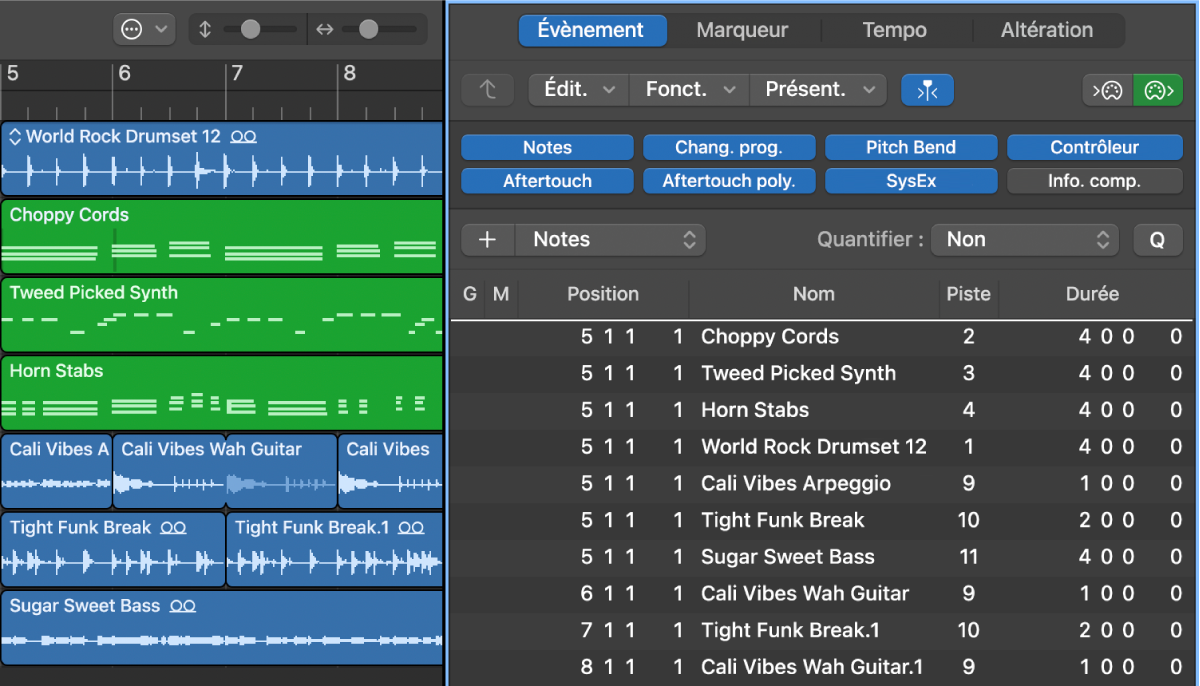Open the ellipsis options menu in tracks header

coord(144,29)
